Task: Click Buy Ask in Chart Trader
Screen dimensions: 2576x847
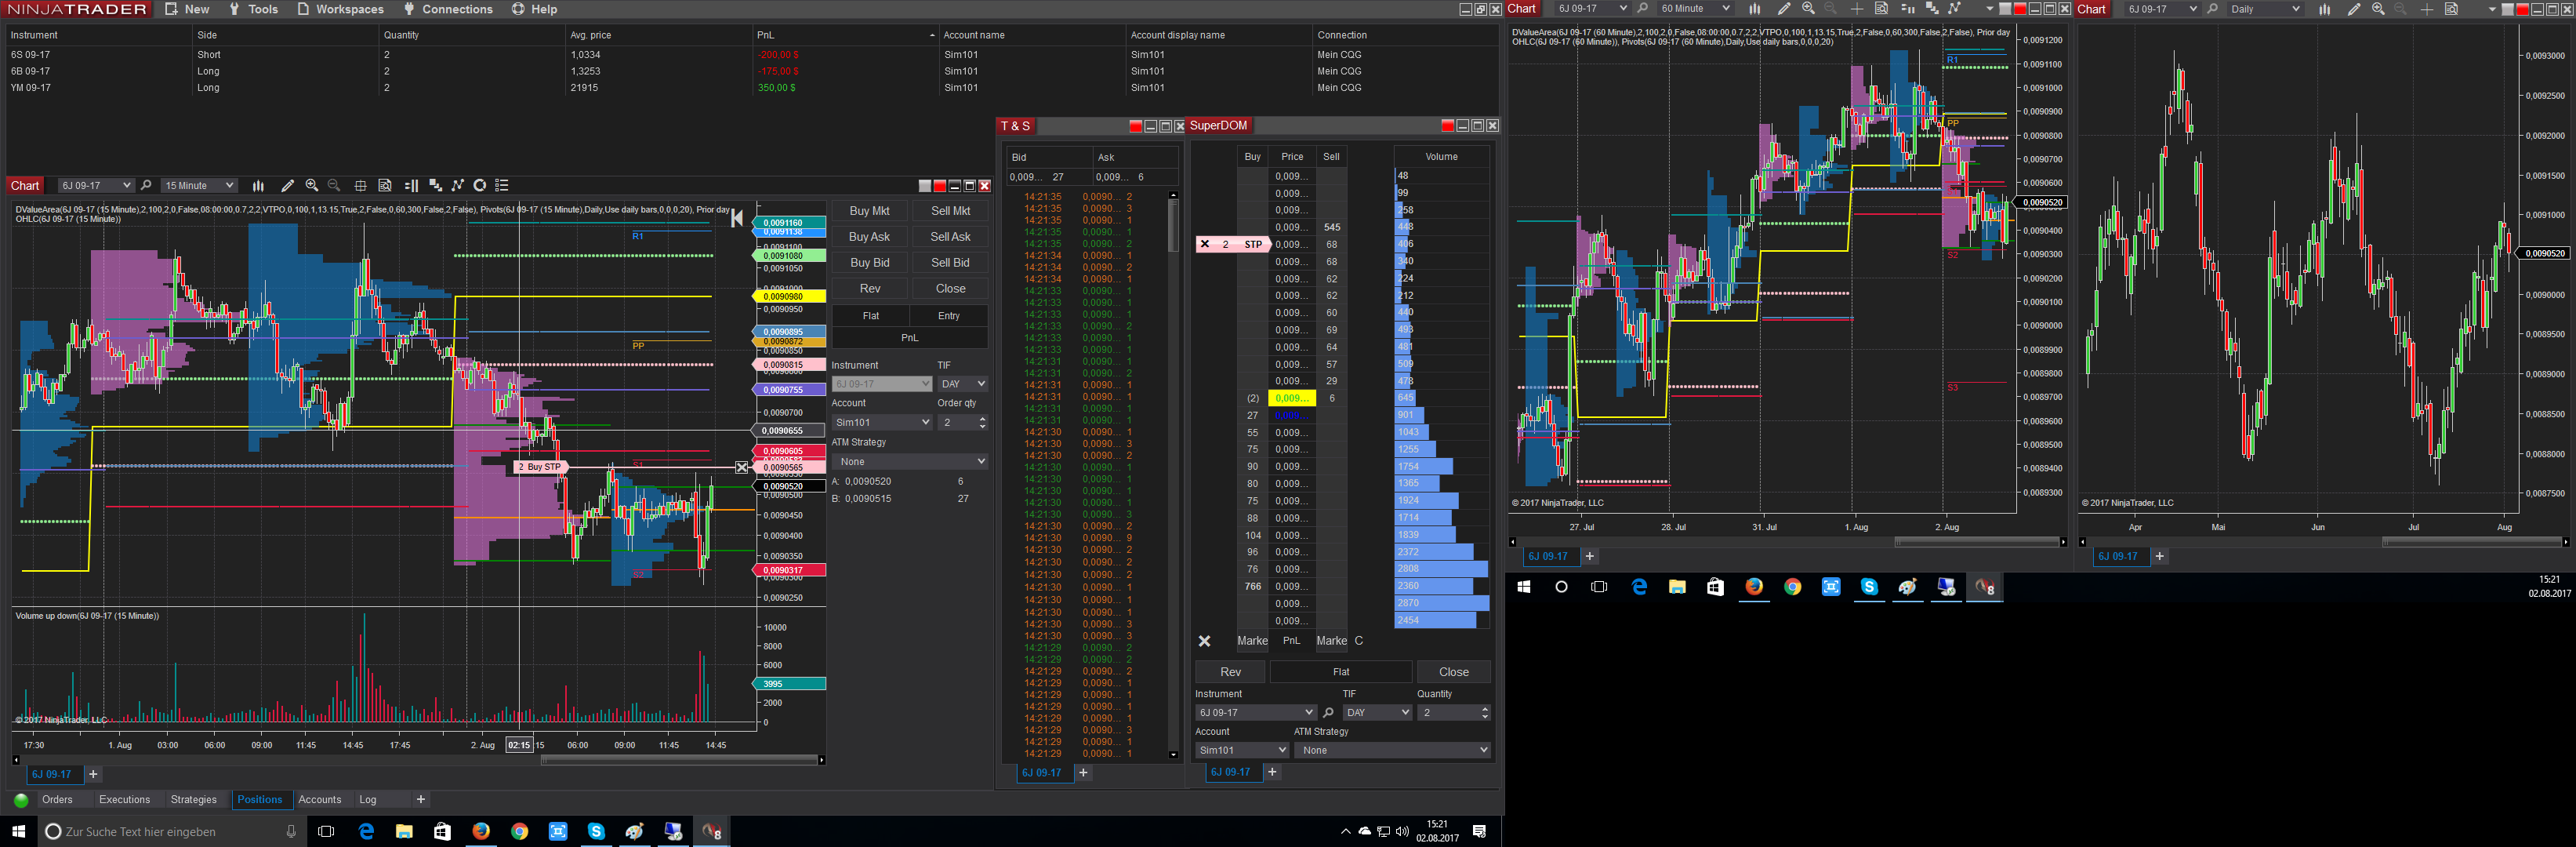Action: (x=869, y=237)
